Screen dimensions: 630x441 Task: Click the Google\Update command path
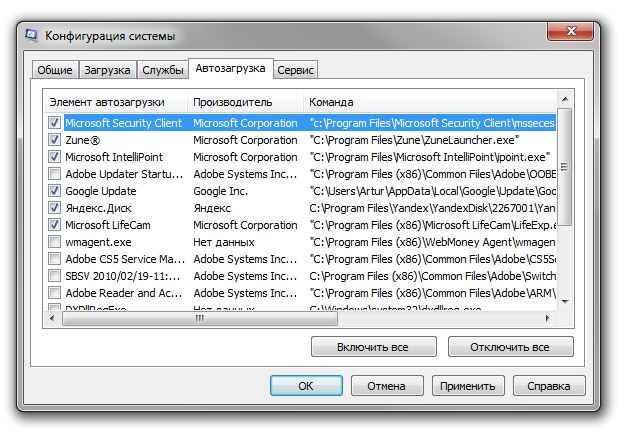(433, 191)
